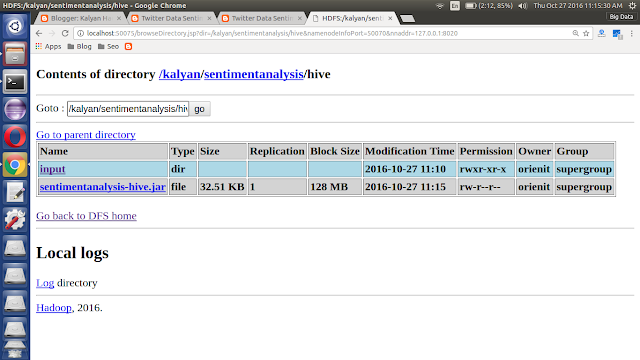
Task: Close the HDFS:/kalyan tab
Action: (390, 18)
